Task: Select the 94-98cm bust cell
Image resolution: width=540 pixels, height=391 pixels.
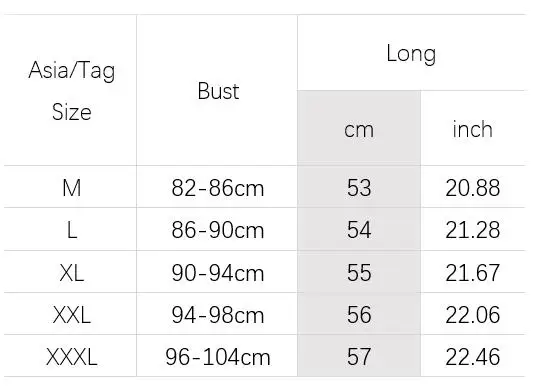Action: coord(218,315)
